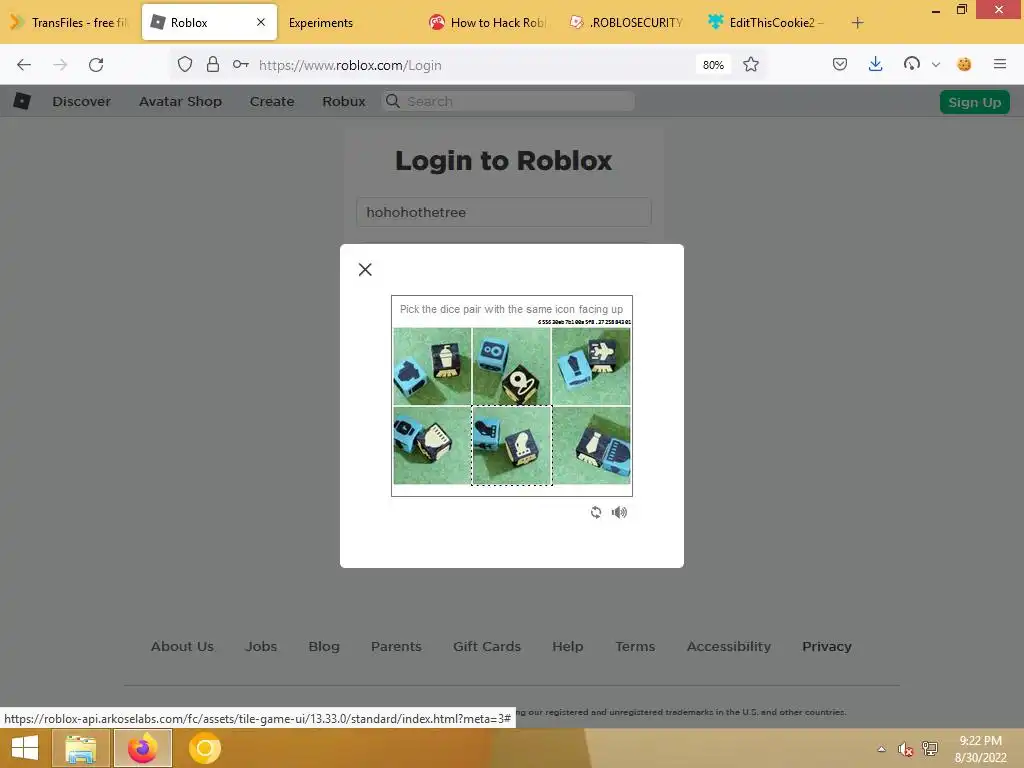This screenshot has width=1024, height=768.
Task: Click the yellow circle taskbar app
Action: point(204,748)
